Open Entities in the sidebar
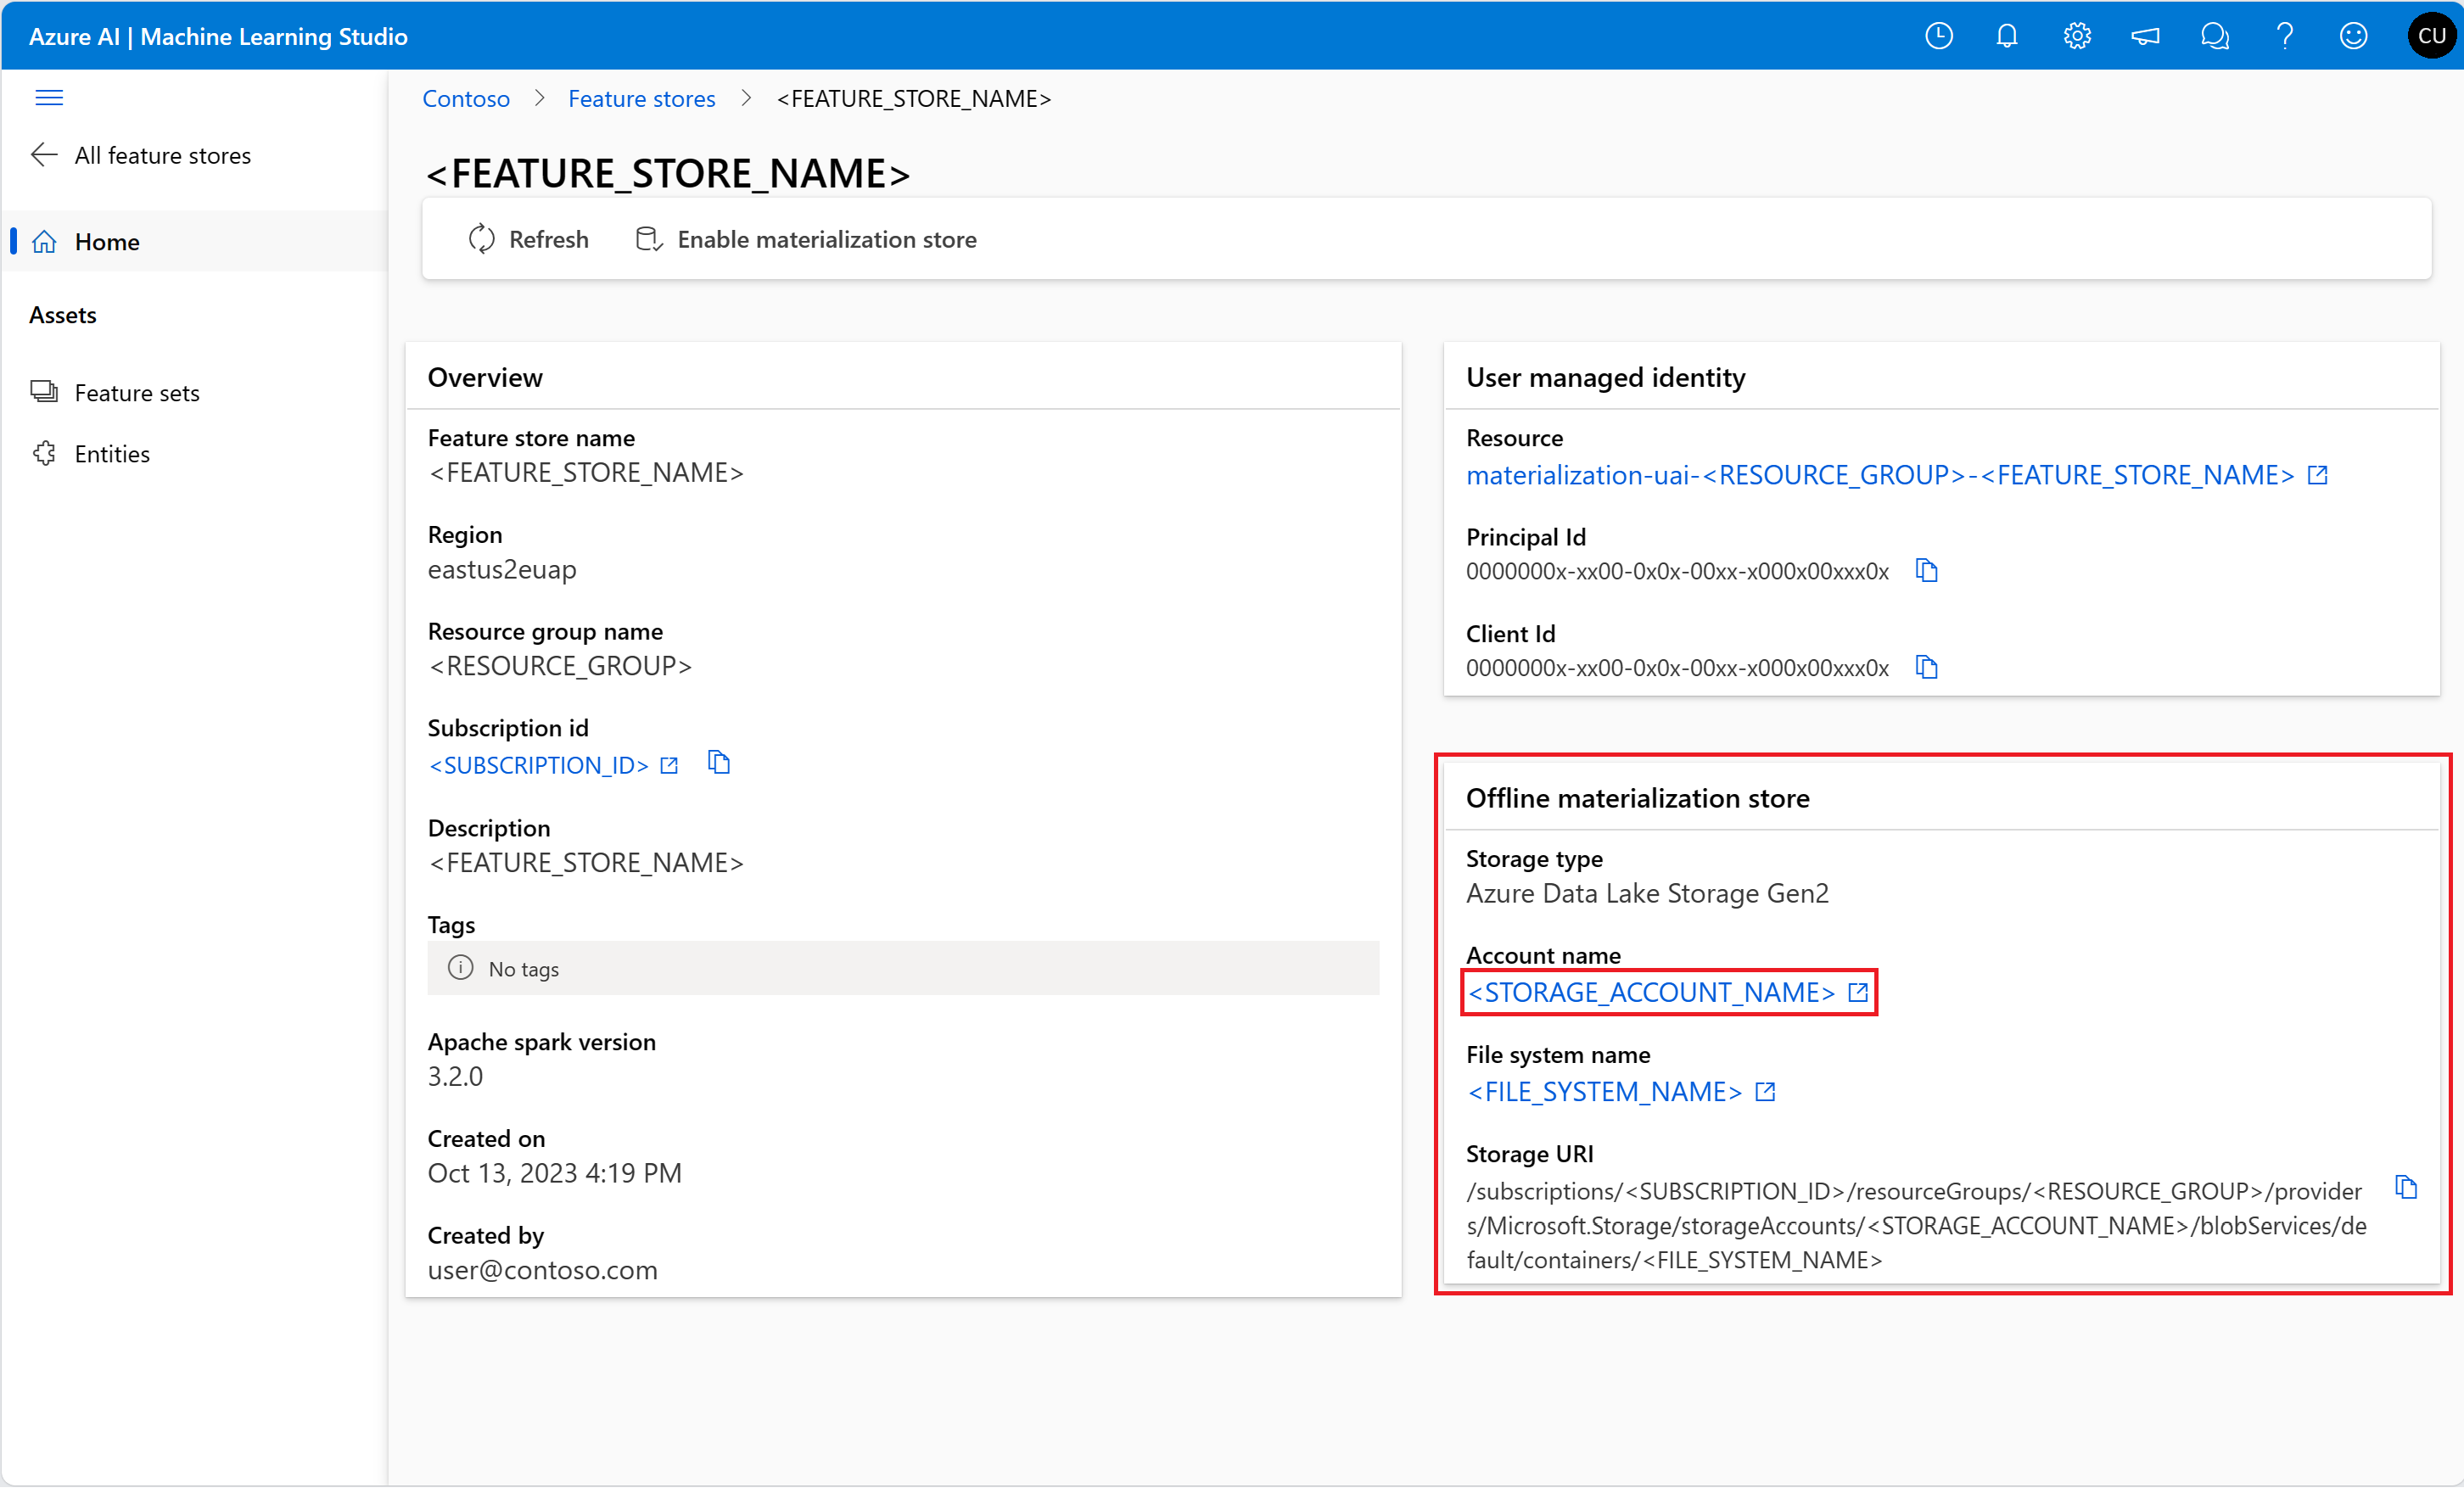The width and height of the screenshot is (2464, 1488). coord(112,454)
